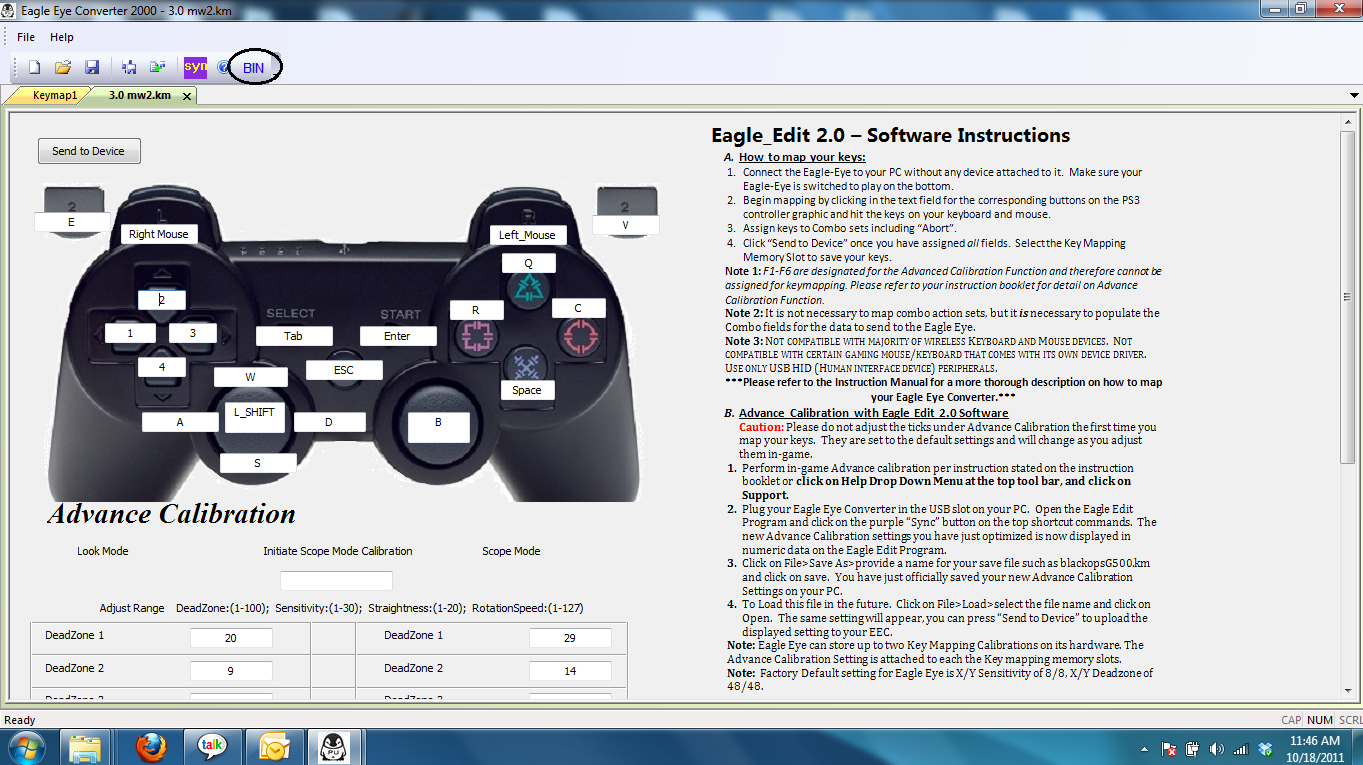This screenshot has height=765, width=1363.
Task: Open Windows Explorer from the taskbar
Action: [x=86, y=747]
